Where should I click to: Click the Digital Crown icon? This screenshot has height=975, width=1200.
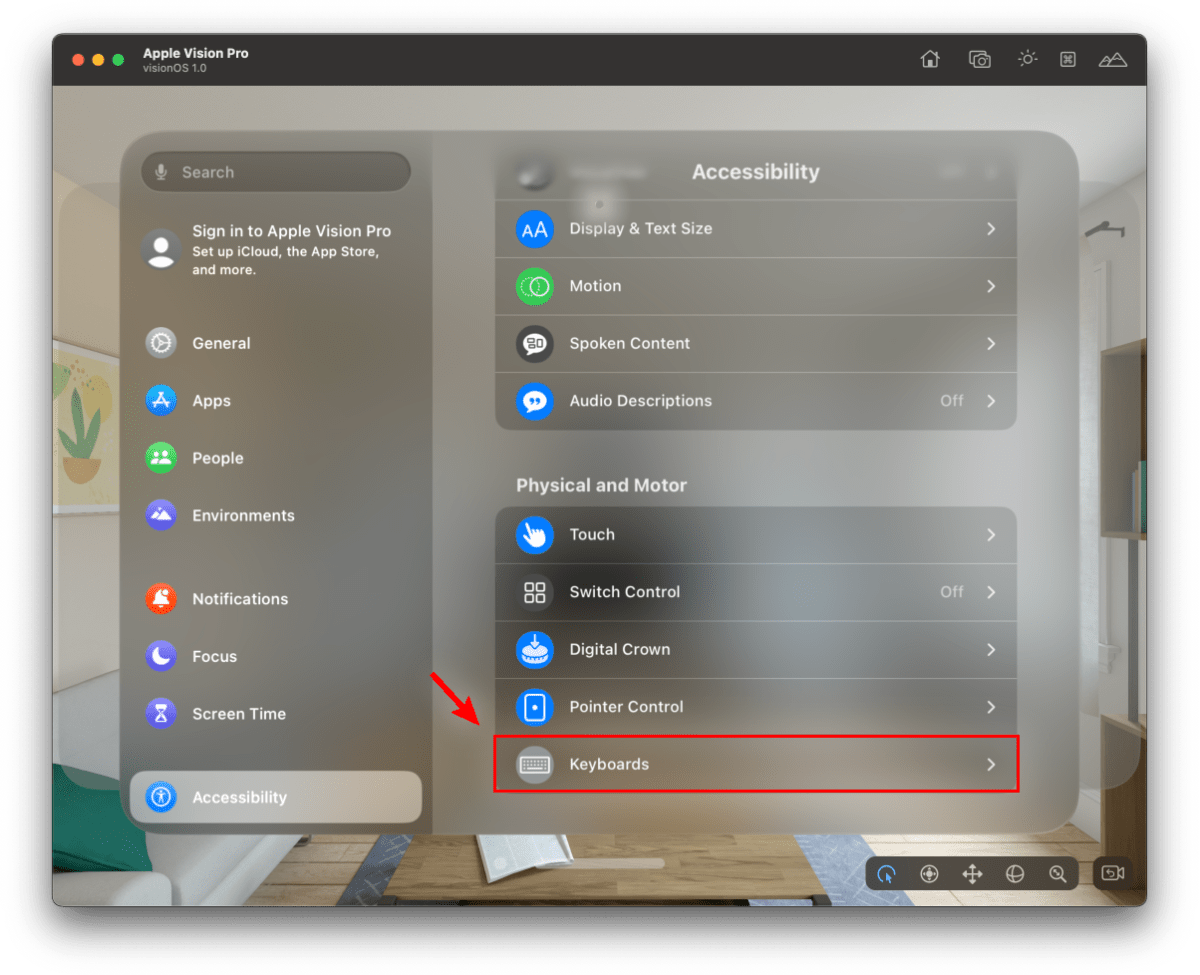(535, 650)
